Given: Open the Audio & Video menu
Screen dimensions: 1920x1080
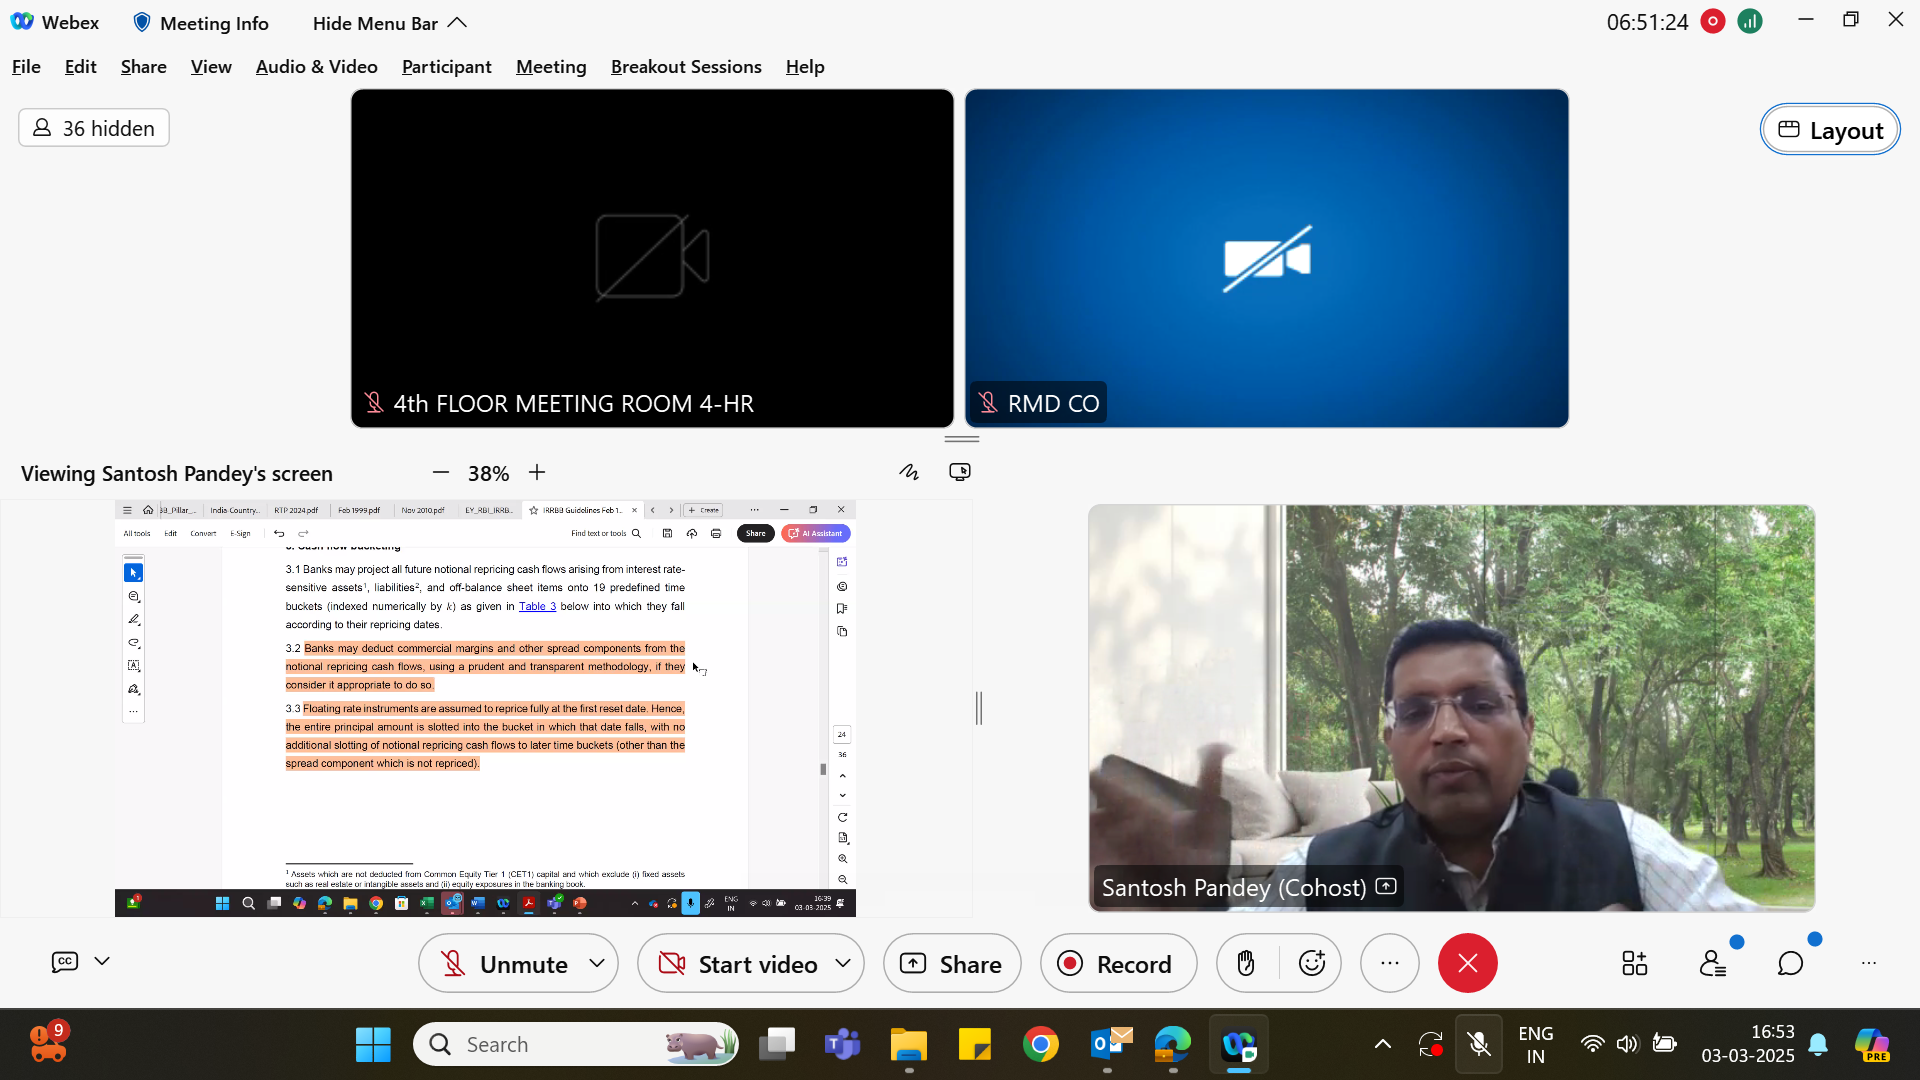Looking at the screenshot, I should click(x=316, y=67).
